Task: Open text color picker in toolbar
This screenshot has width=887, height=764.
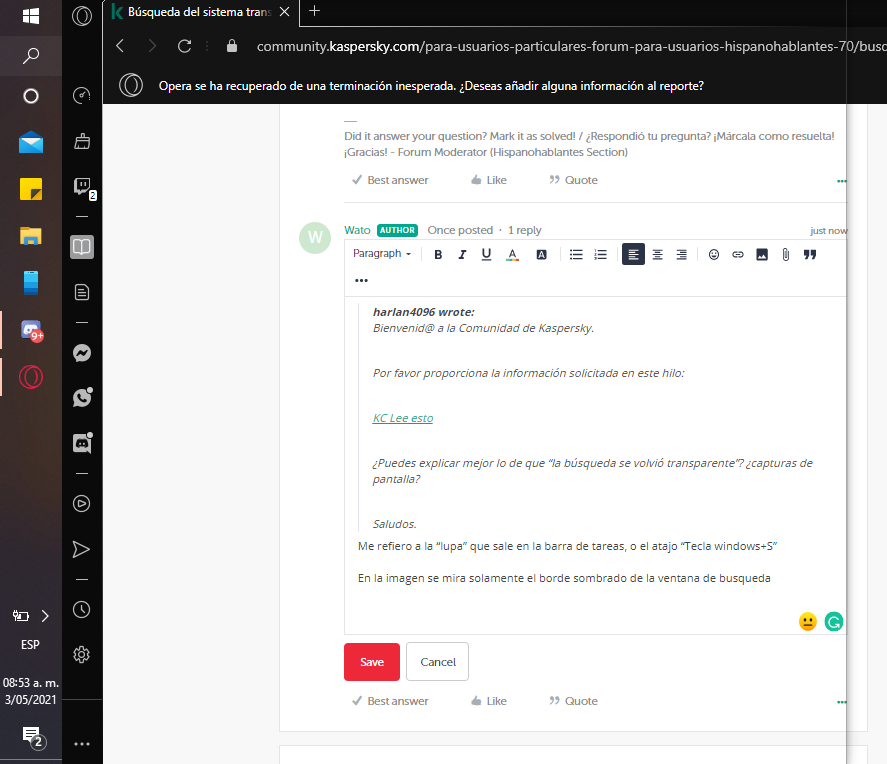Action: [513, 254]
